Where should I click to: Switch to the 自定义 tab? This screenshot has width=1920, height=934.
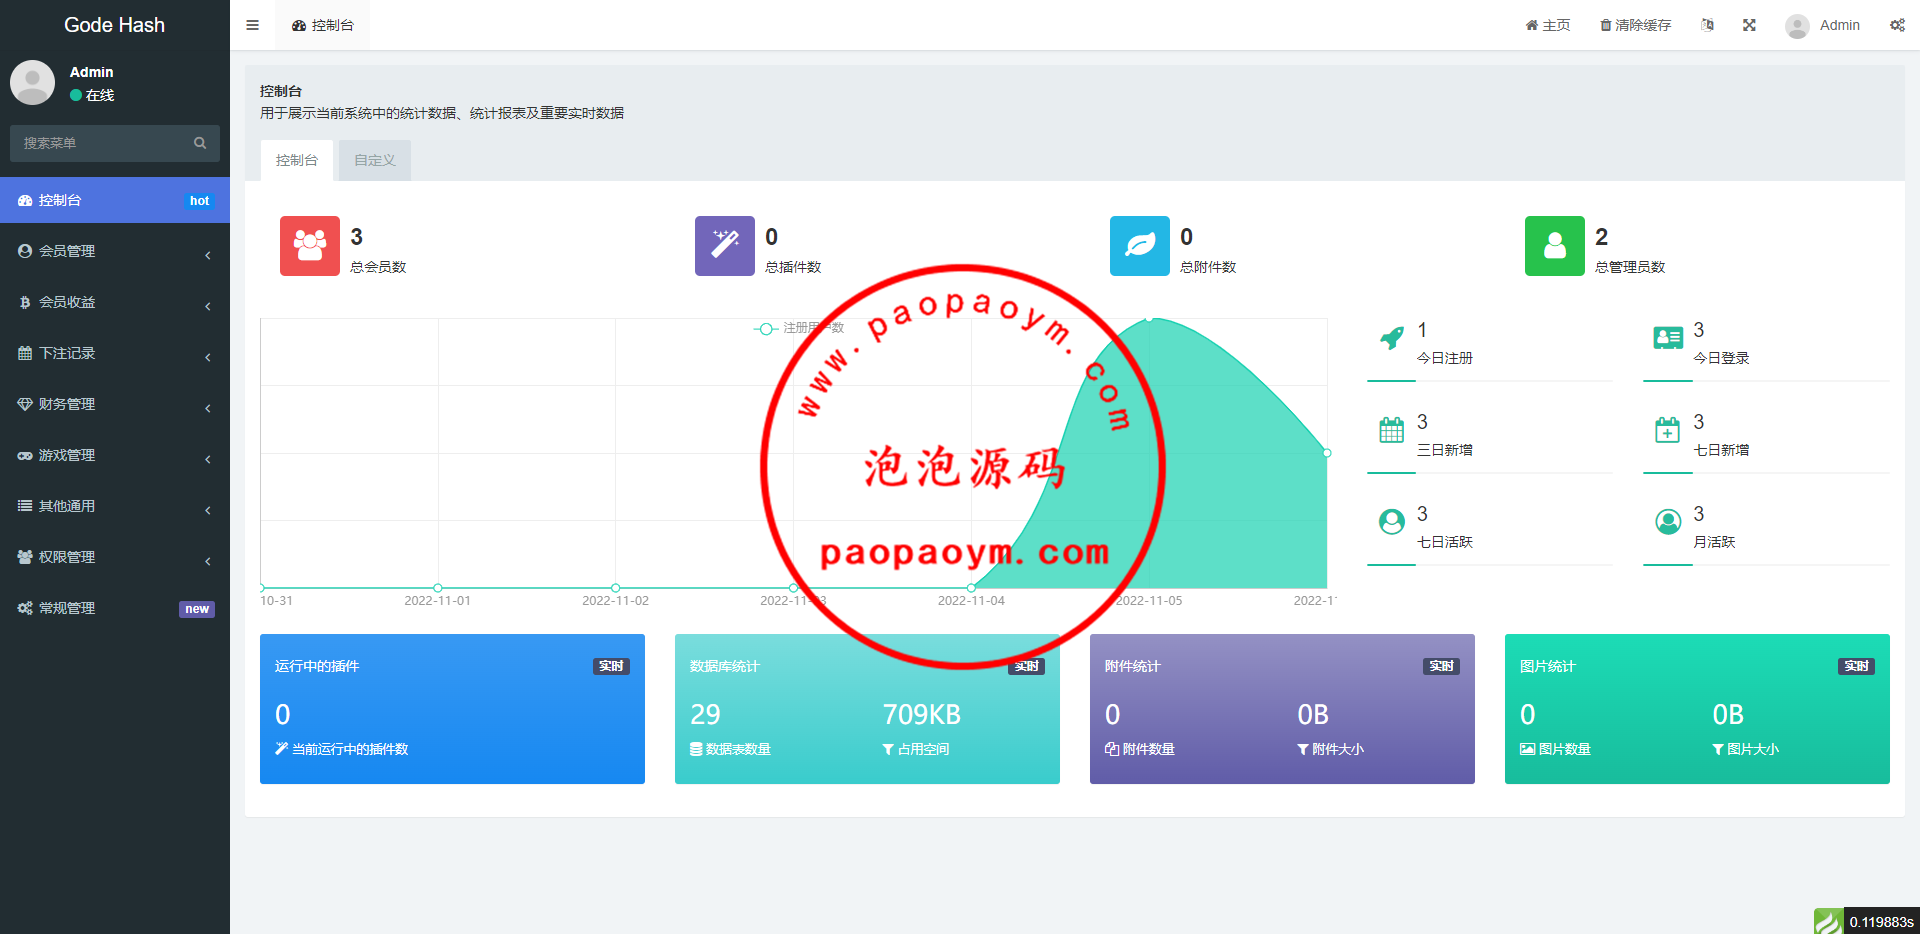[x=375, y=160]
